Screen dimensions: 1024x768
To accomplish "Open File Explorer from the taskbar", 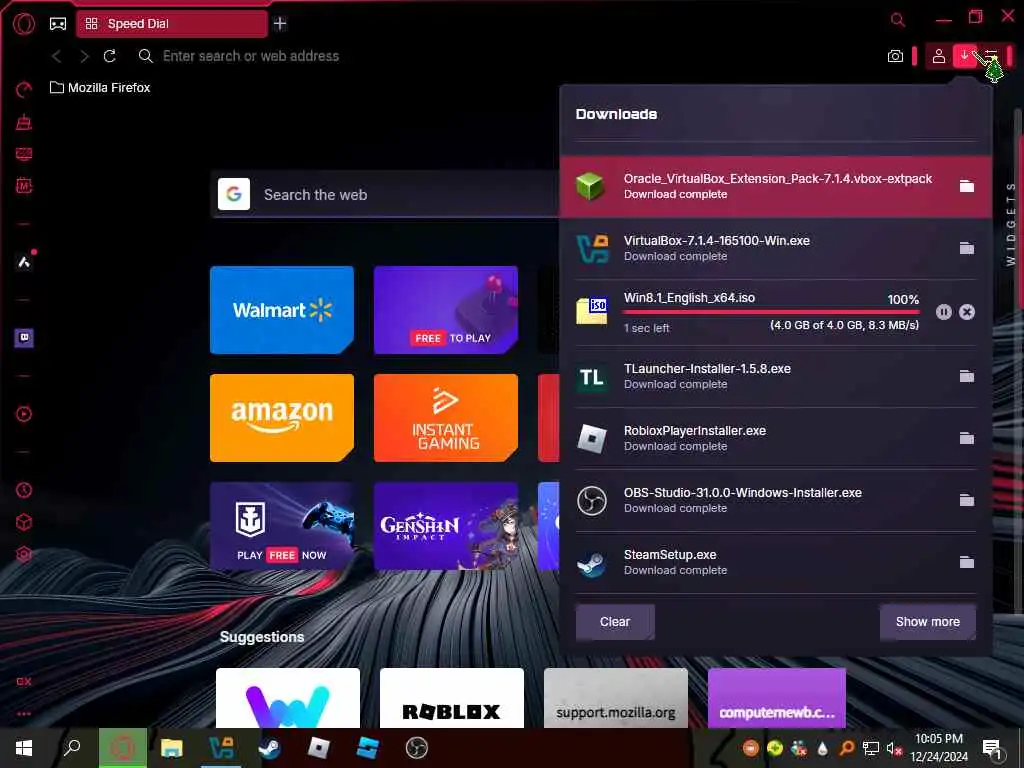I will tap(172, 748).
